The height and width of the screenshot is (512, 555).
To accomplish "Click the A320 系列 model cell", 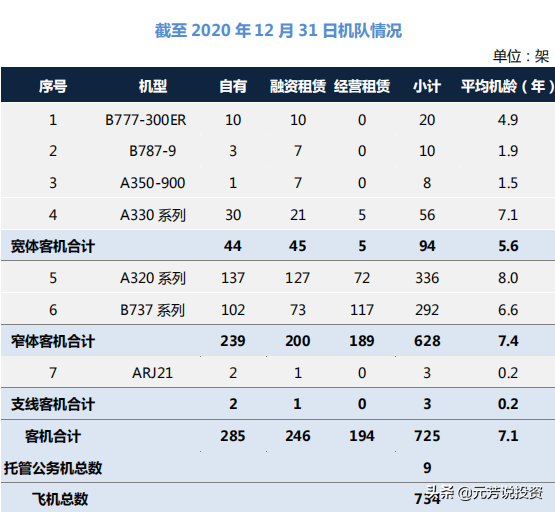I will pos(153,278).
